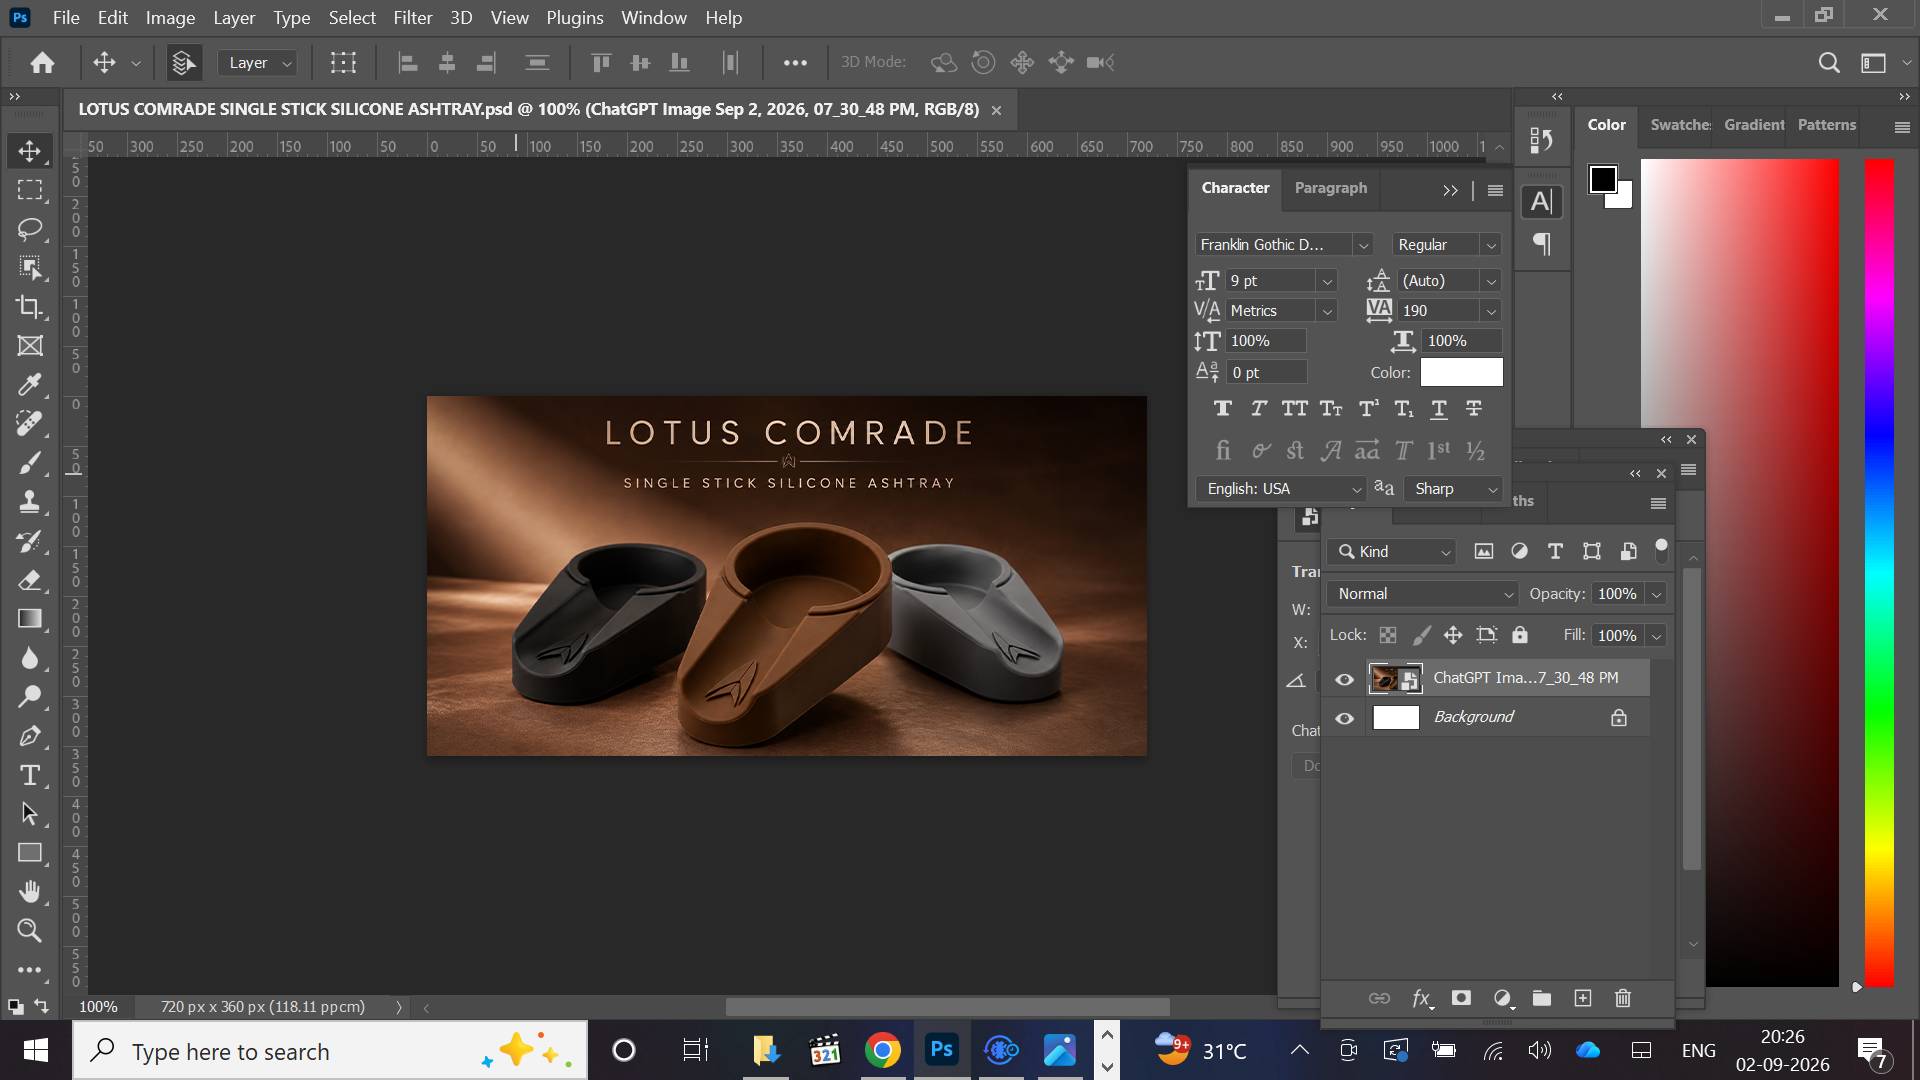Click the white text Color swatch
This screenshot has height=1080, width=1920.
1461,372
